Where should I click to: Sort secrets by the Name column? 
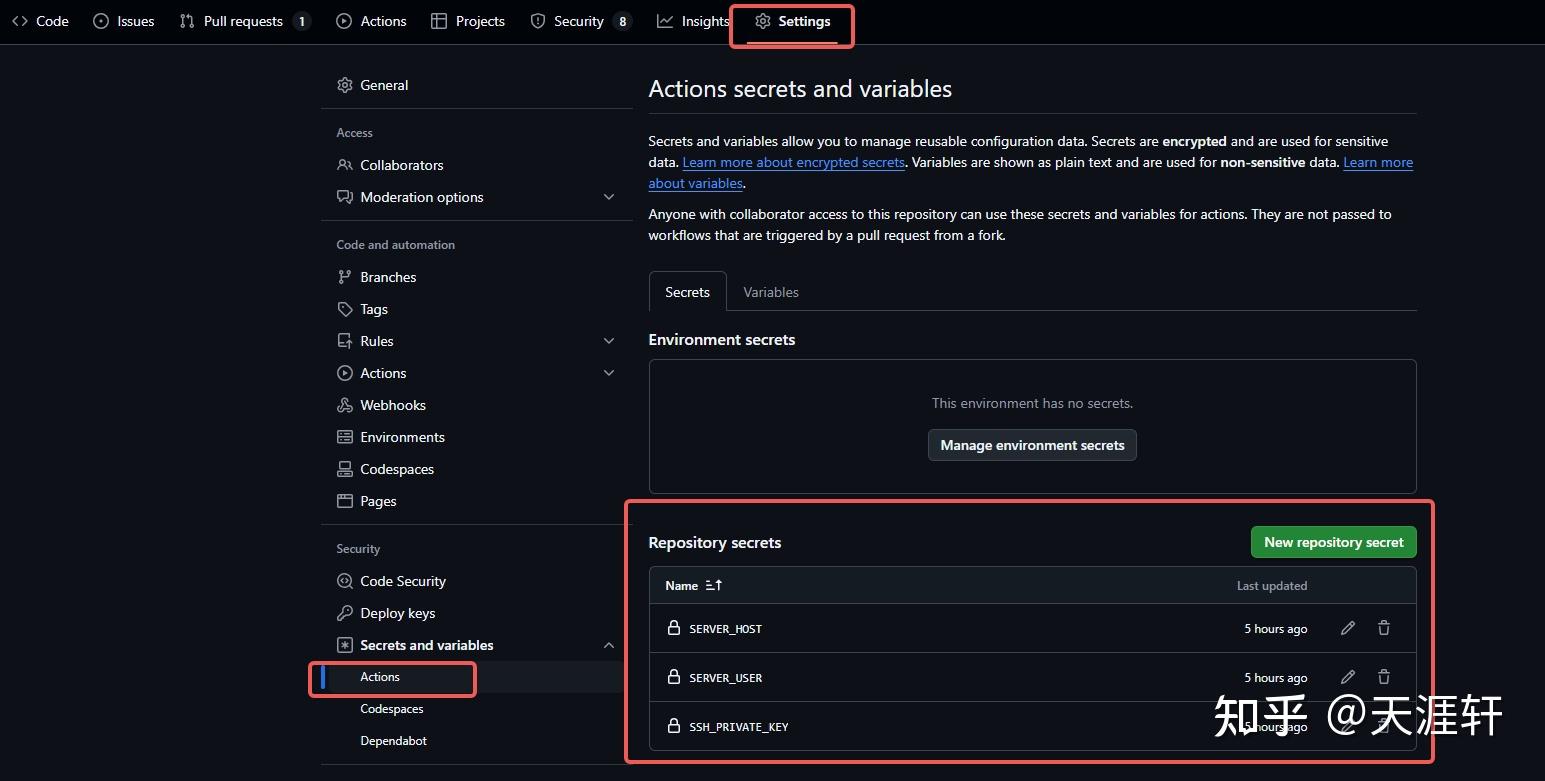(692, 585)
